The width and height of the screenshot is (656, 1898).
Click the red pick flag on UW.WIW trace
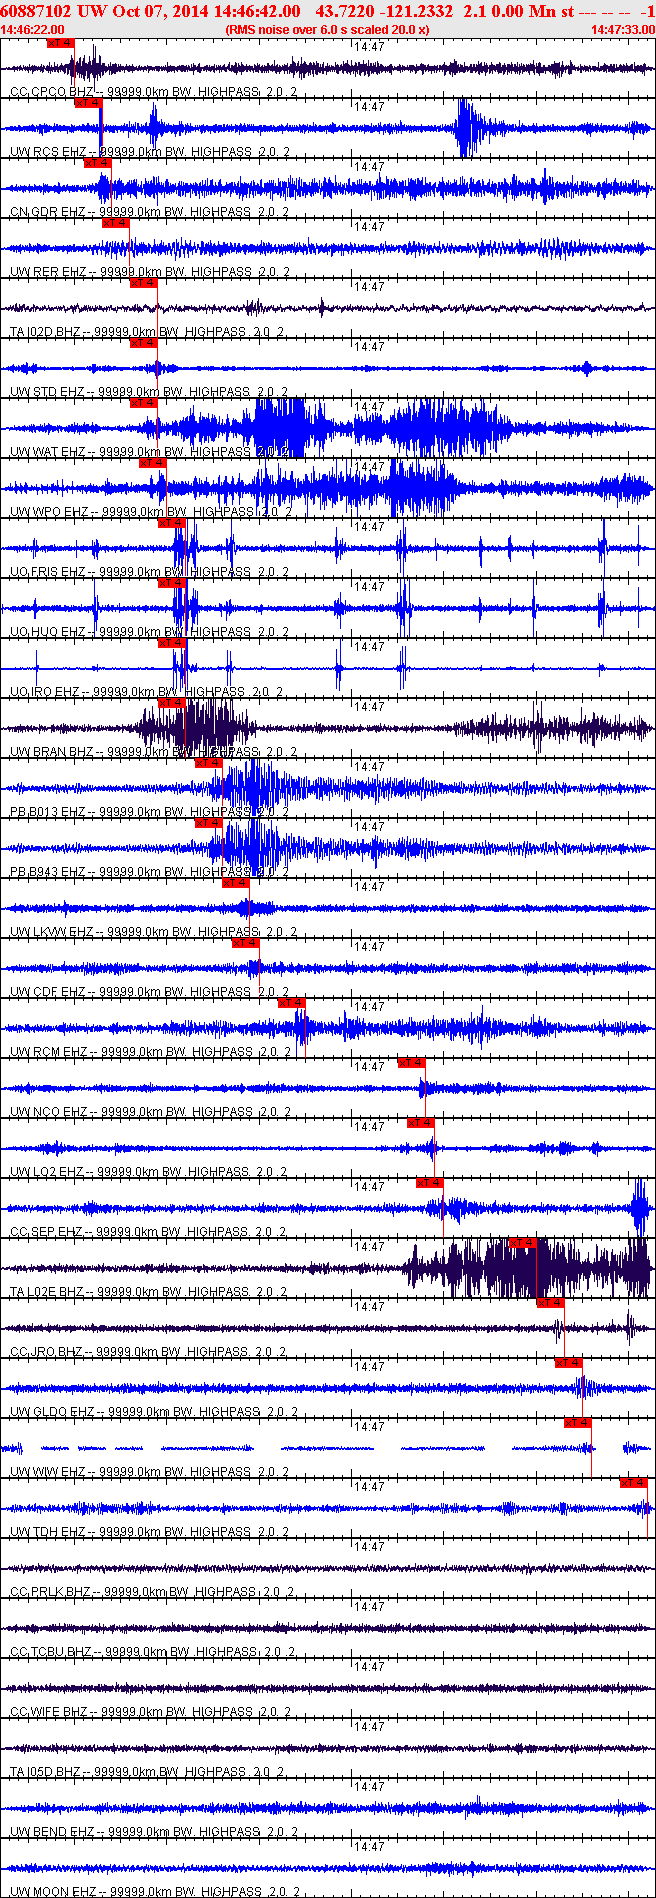click(577, 1423)
